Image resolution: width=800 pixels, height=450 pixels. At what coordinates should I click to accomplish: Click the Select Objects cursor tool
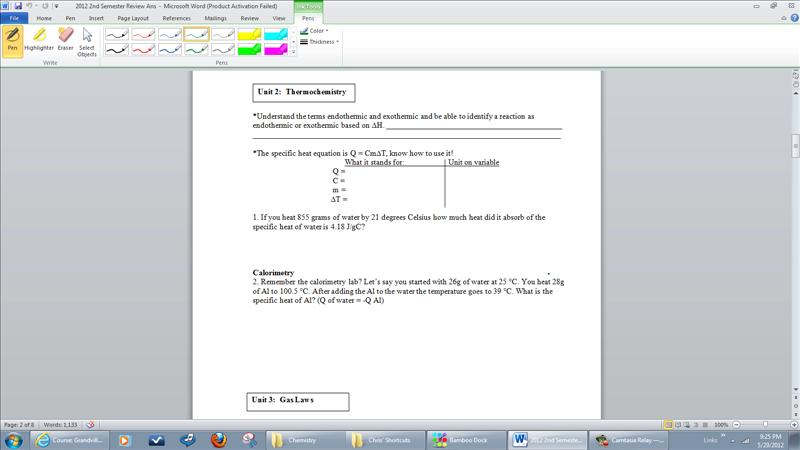pos(87,42)
